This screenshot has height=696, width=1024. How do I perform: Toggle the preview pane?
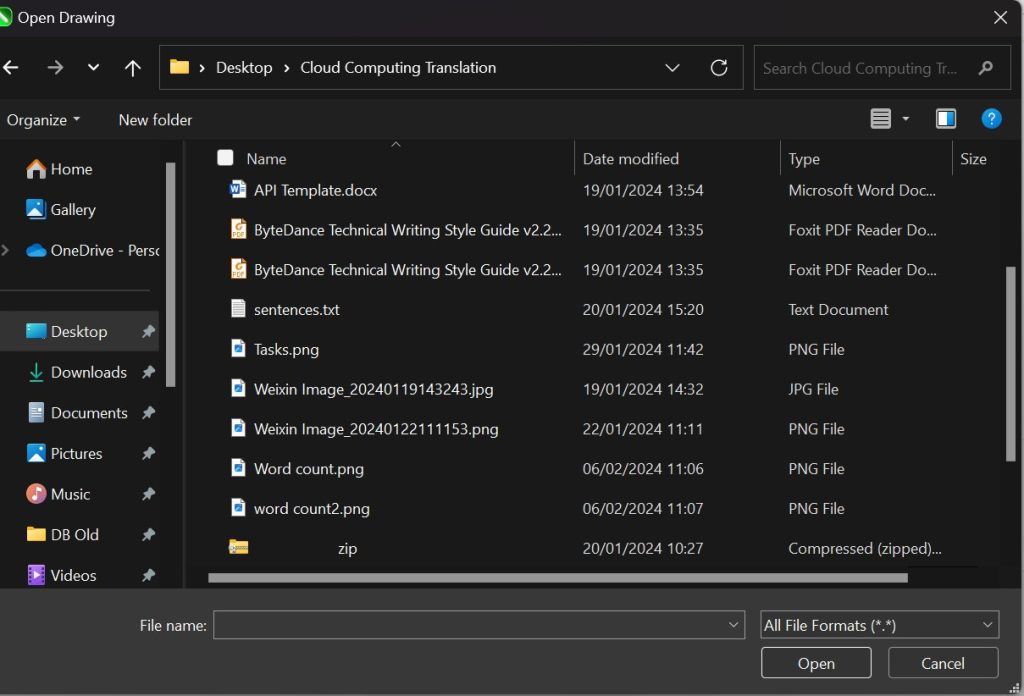[x=946, y=119]
